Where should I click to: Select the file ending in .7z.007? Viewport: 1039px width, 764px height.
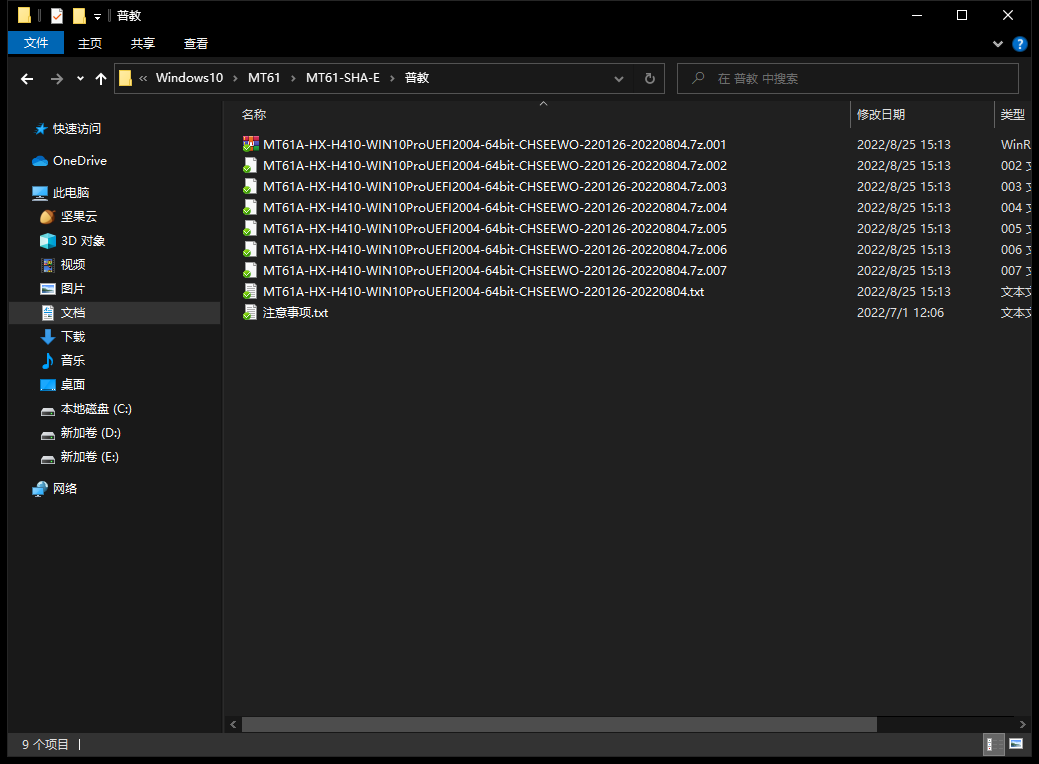pos(494,271)
